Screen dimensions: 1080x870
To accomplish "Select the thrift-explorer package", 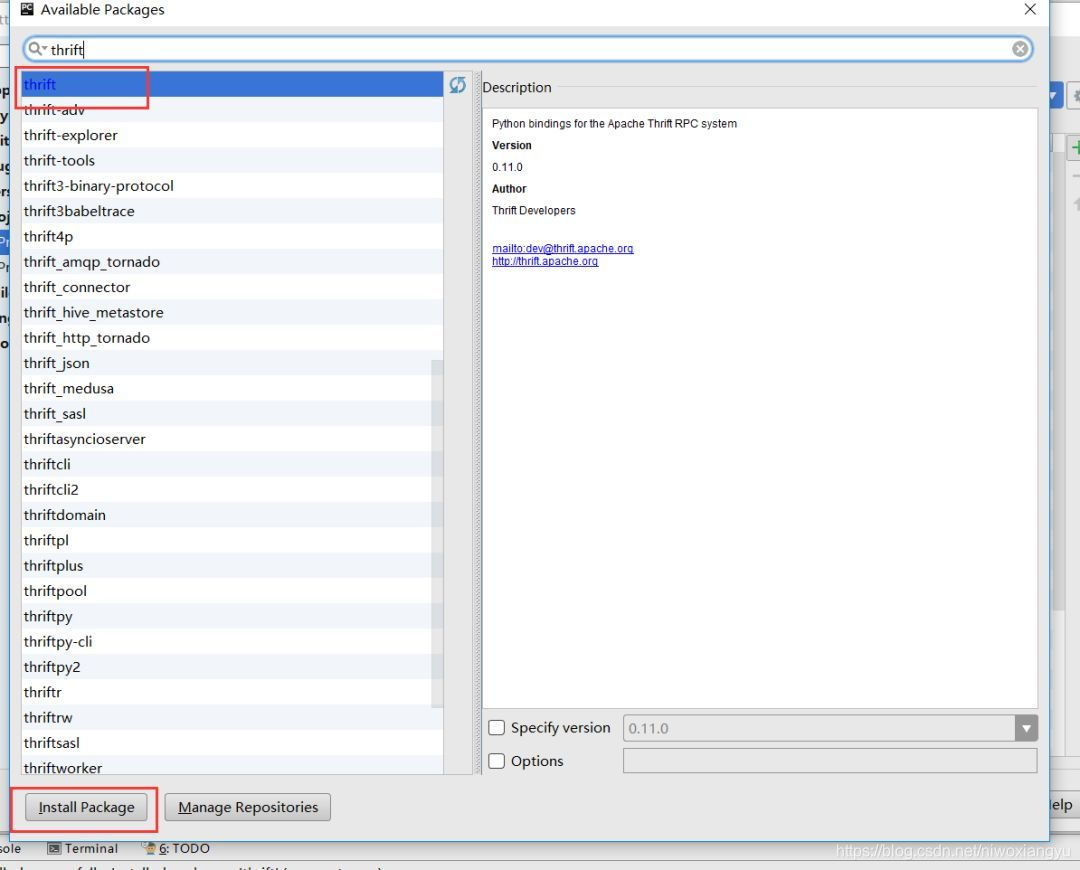I will [x=232, y=135].
